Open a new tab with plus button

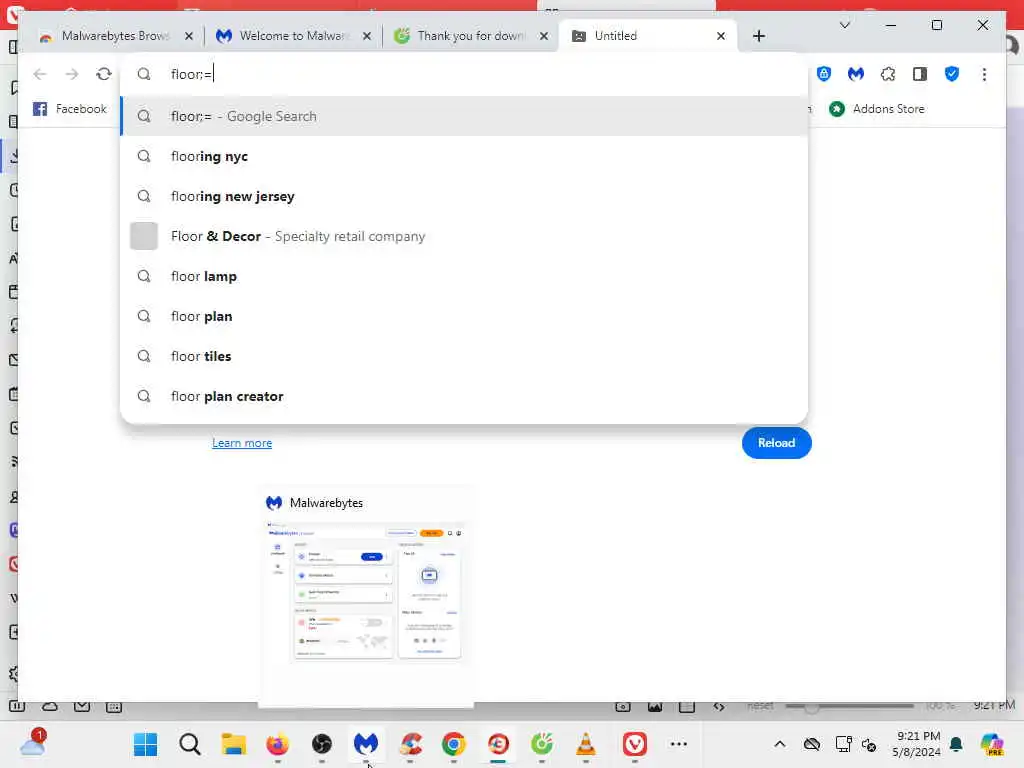click(x=758, y=36)
